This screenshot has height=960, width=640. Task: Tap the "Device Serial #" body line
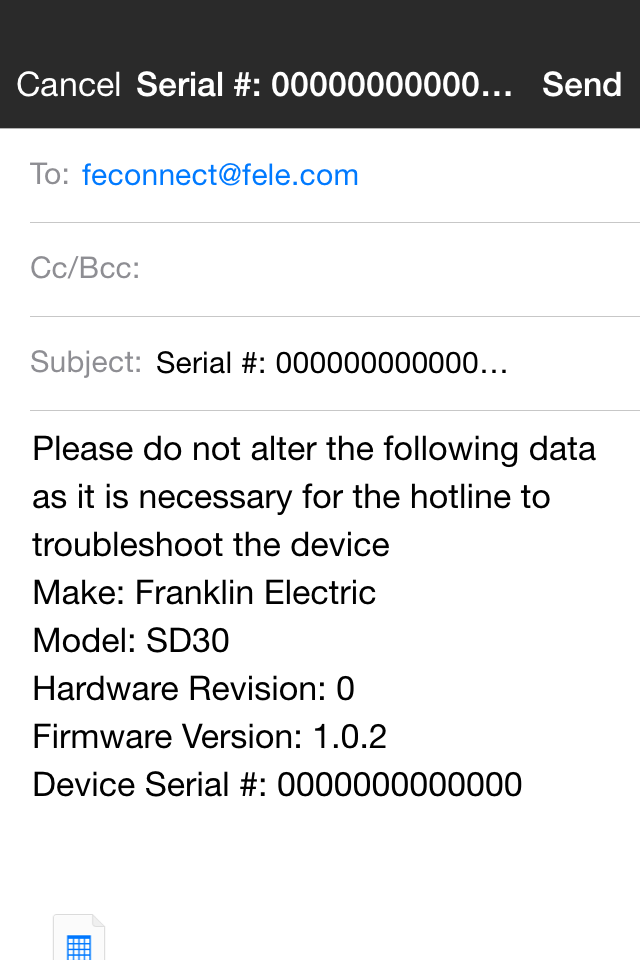coord(277,785)
